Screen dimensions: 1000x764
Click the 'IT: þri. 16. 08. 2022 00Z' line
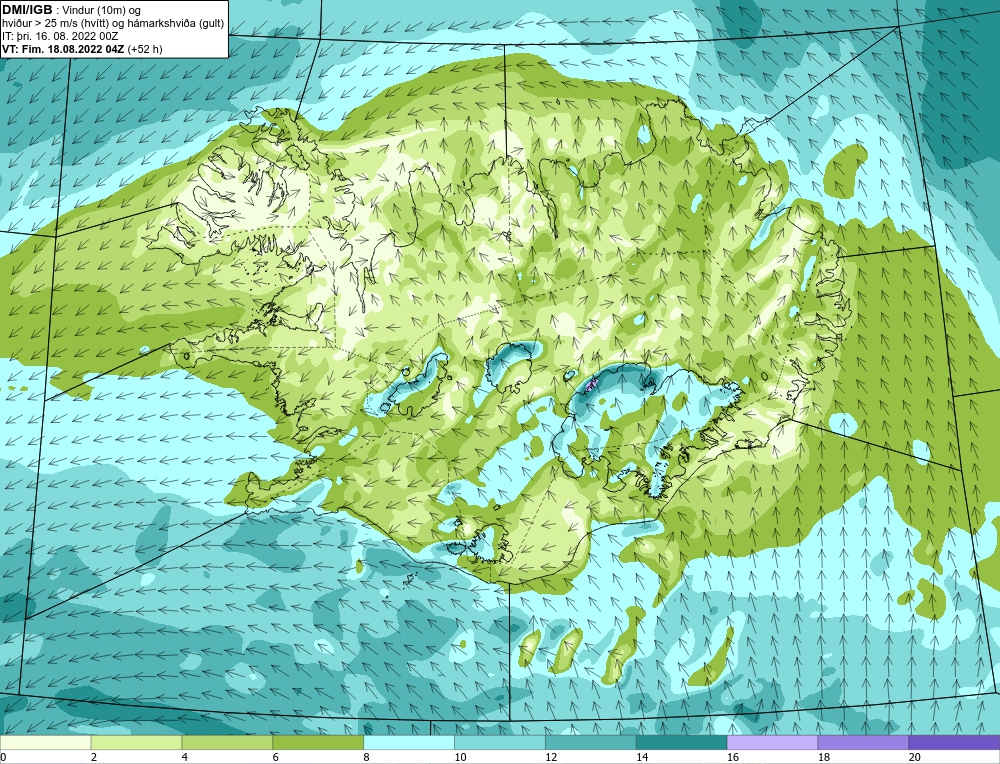click(x=60, y=36)
